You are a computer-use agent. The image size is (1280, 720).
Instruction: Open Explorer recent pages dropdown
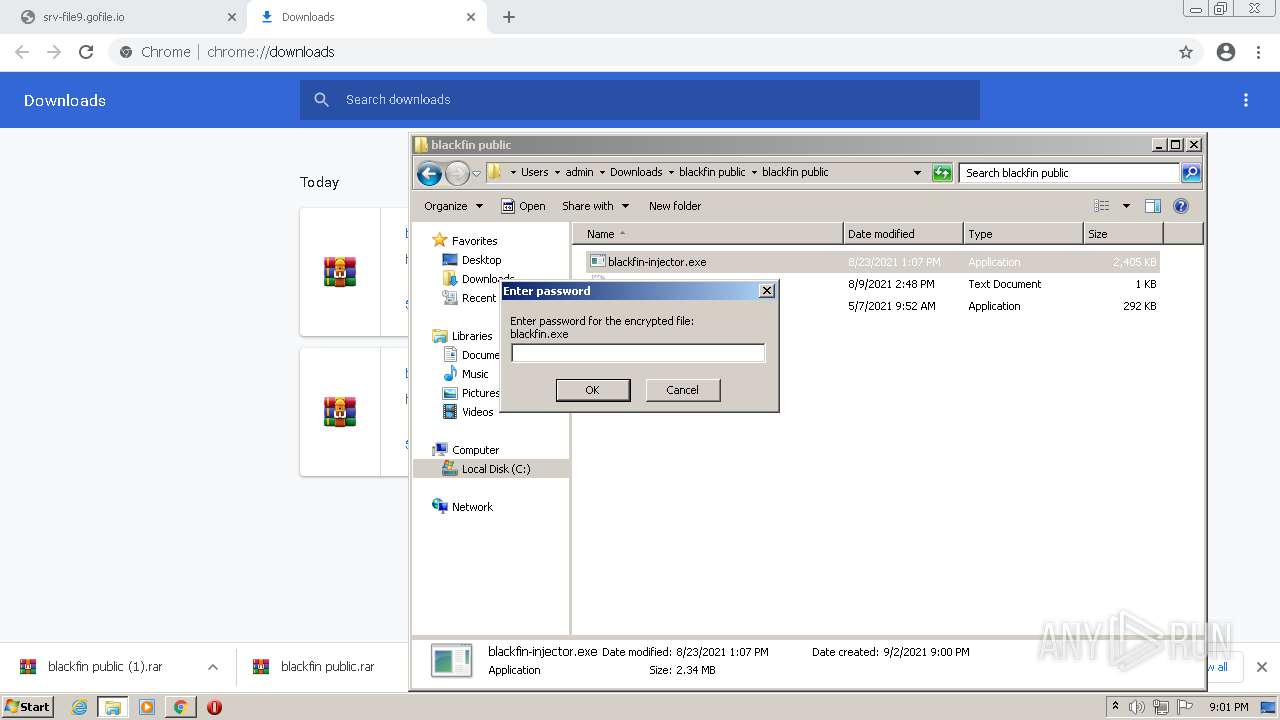coord(477,173)
